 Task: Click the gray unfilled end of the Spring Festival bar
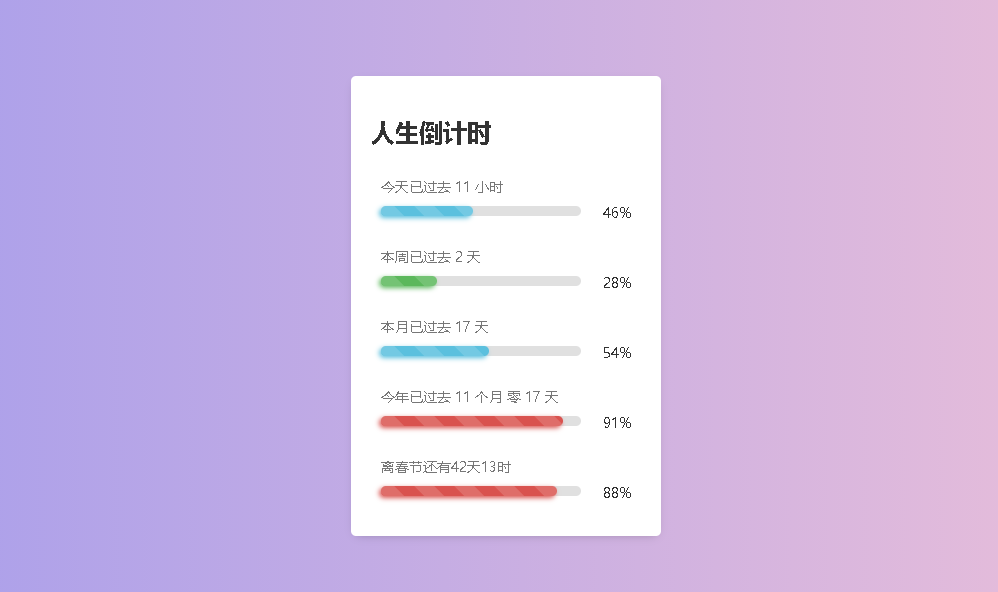(x=569, y=491)
